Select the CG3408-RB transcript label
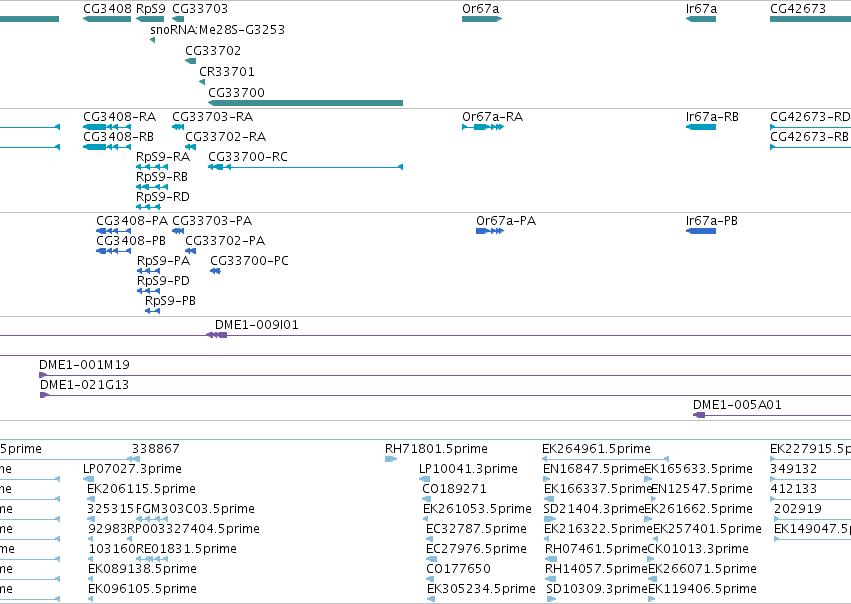This screenshot has height=604, width=851. coord(118,137)
